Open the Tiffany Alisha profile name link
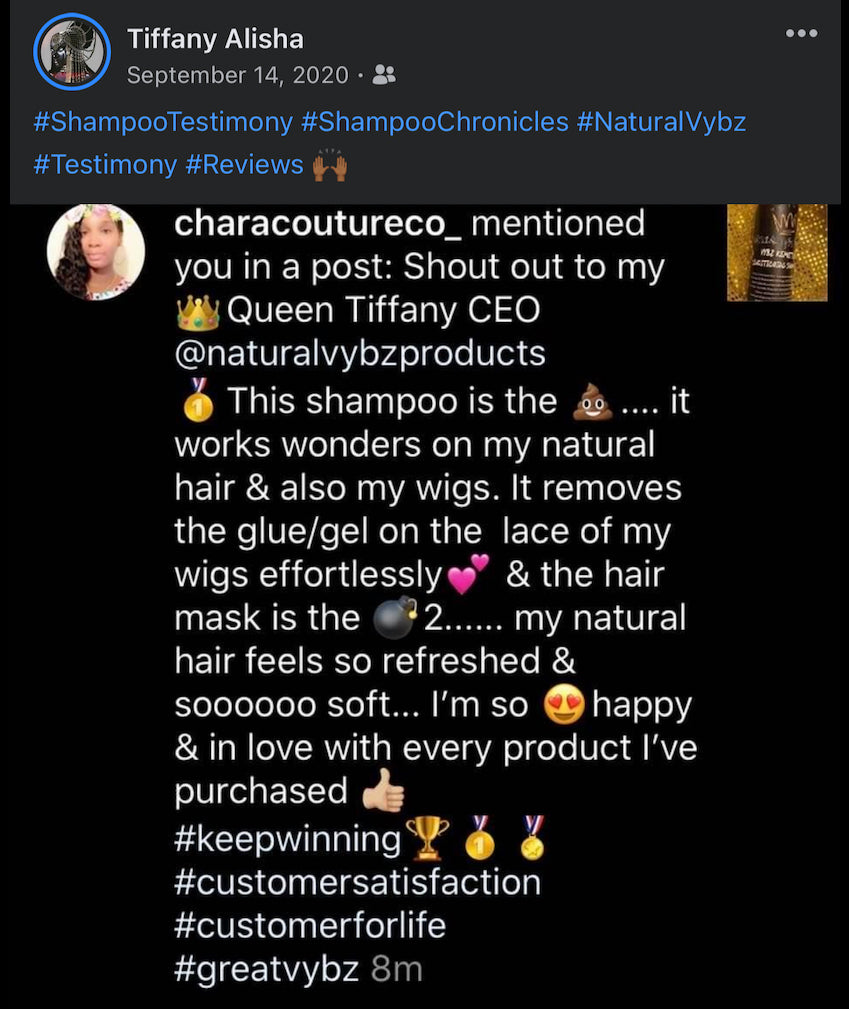Screen dimensions: 849x1009 (x=215, y=40)
